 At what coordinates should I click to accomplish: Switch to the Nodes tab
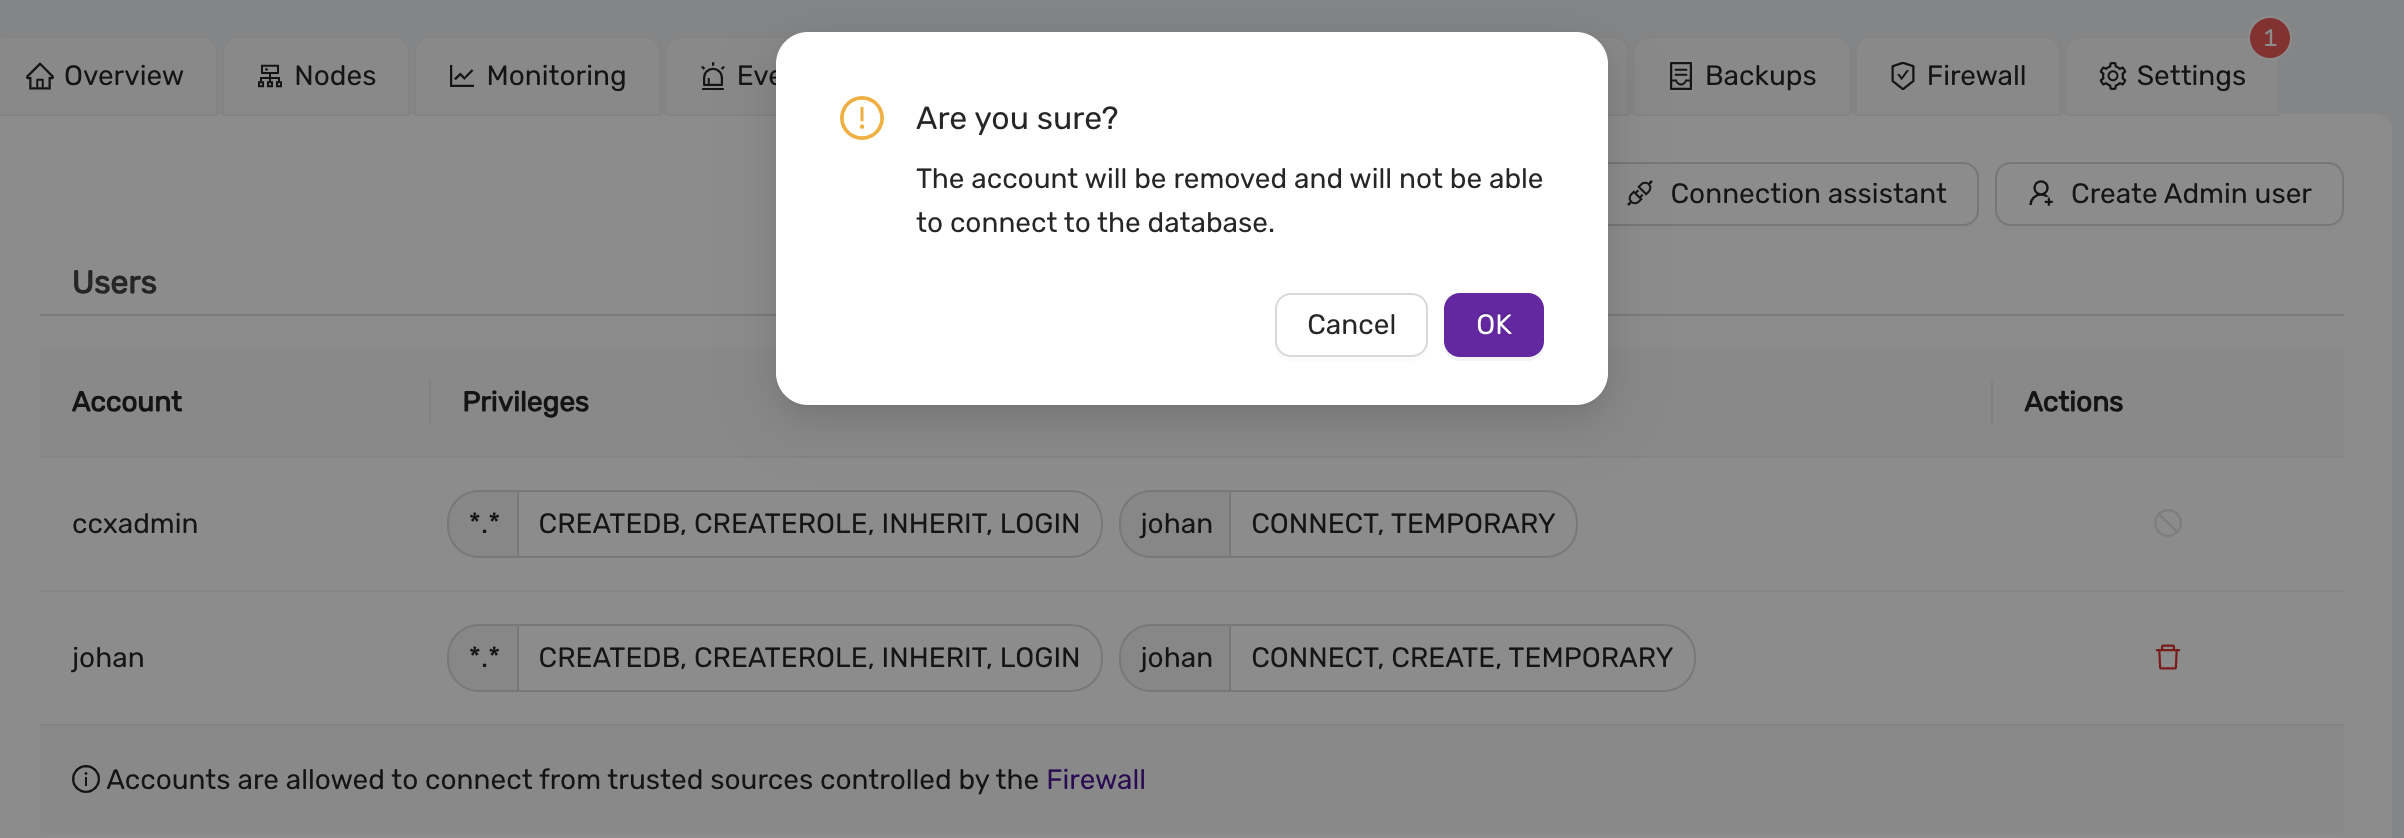click(316, 75)
